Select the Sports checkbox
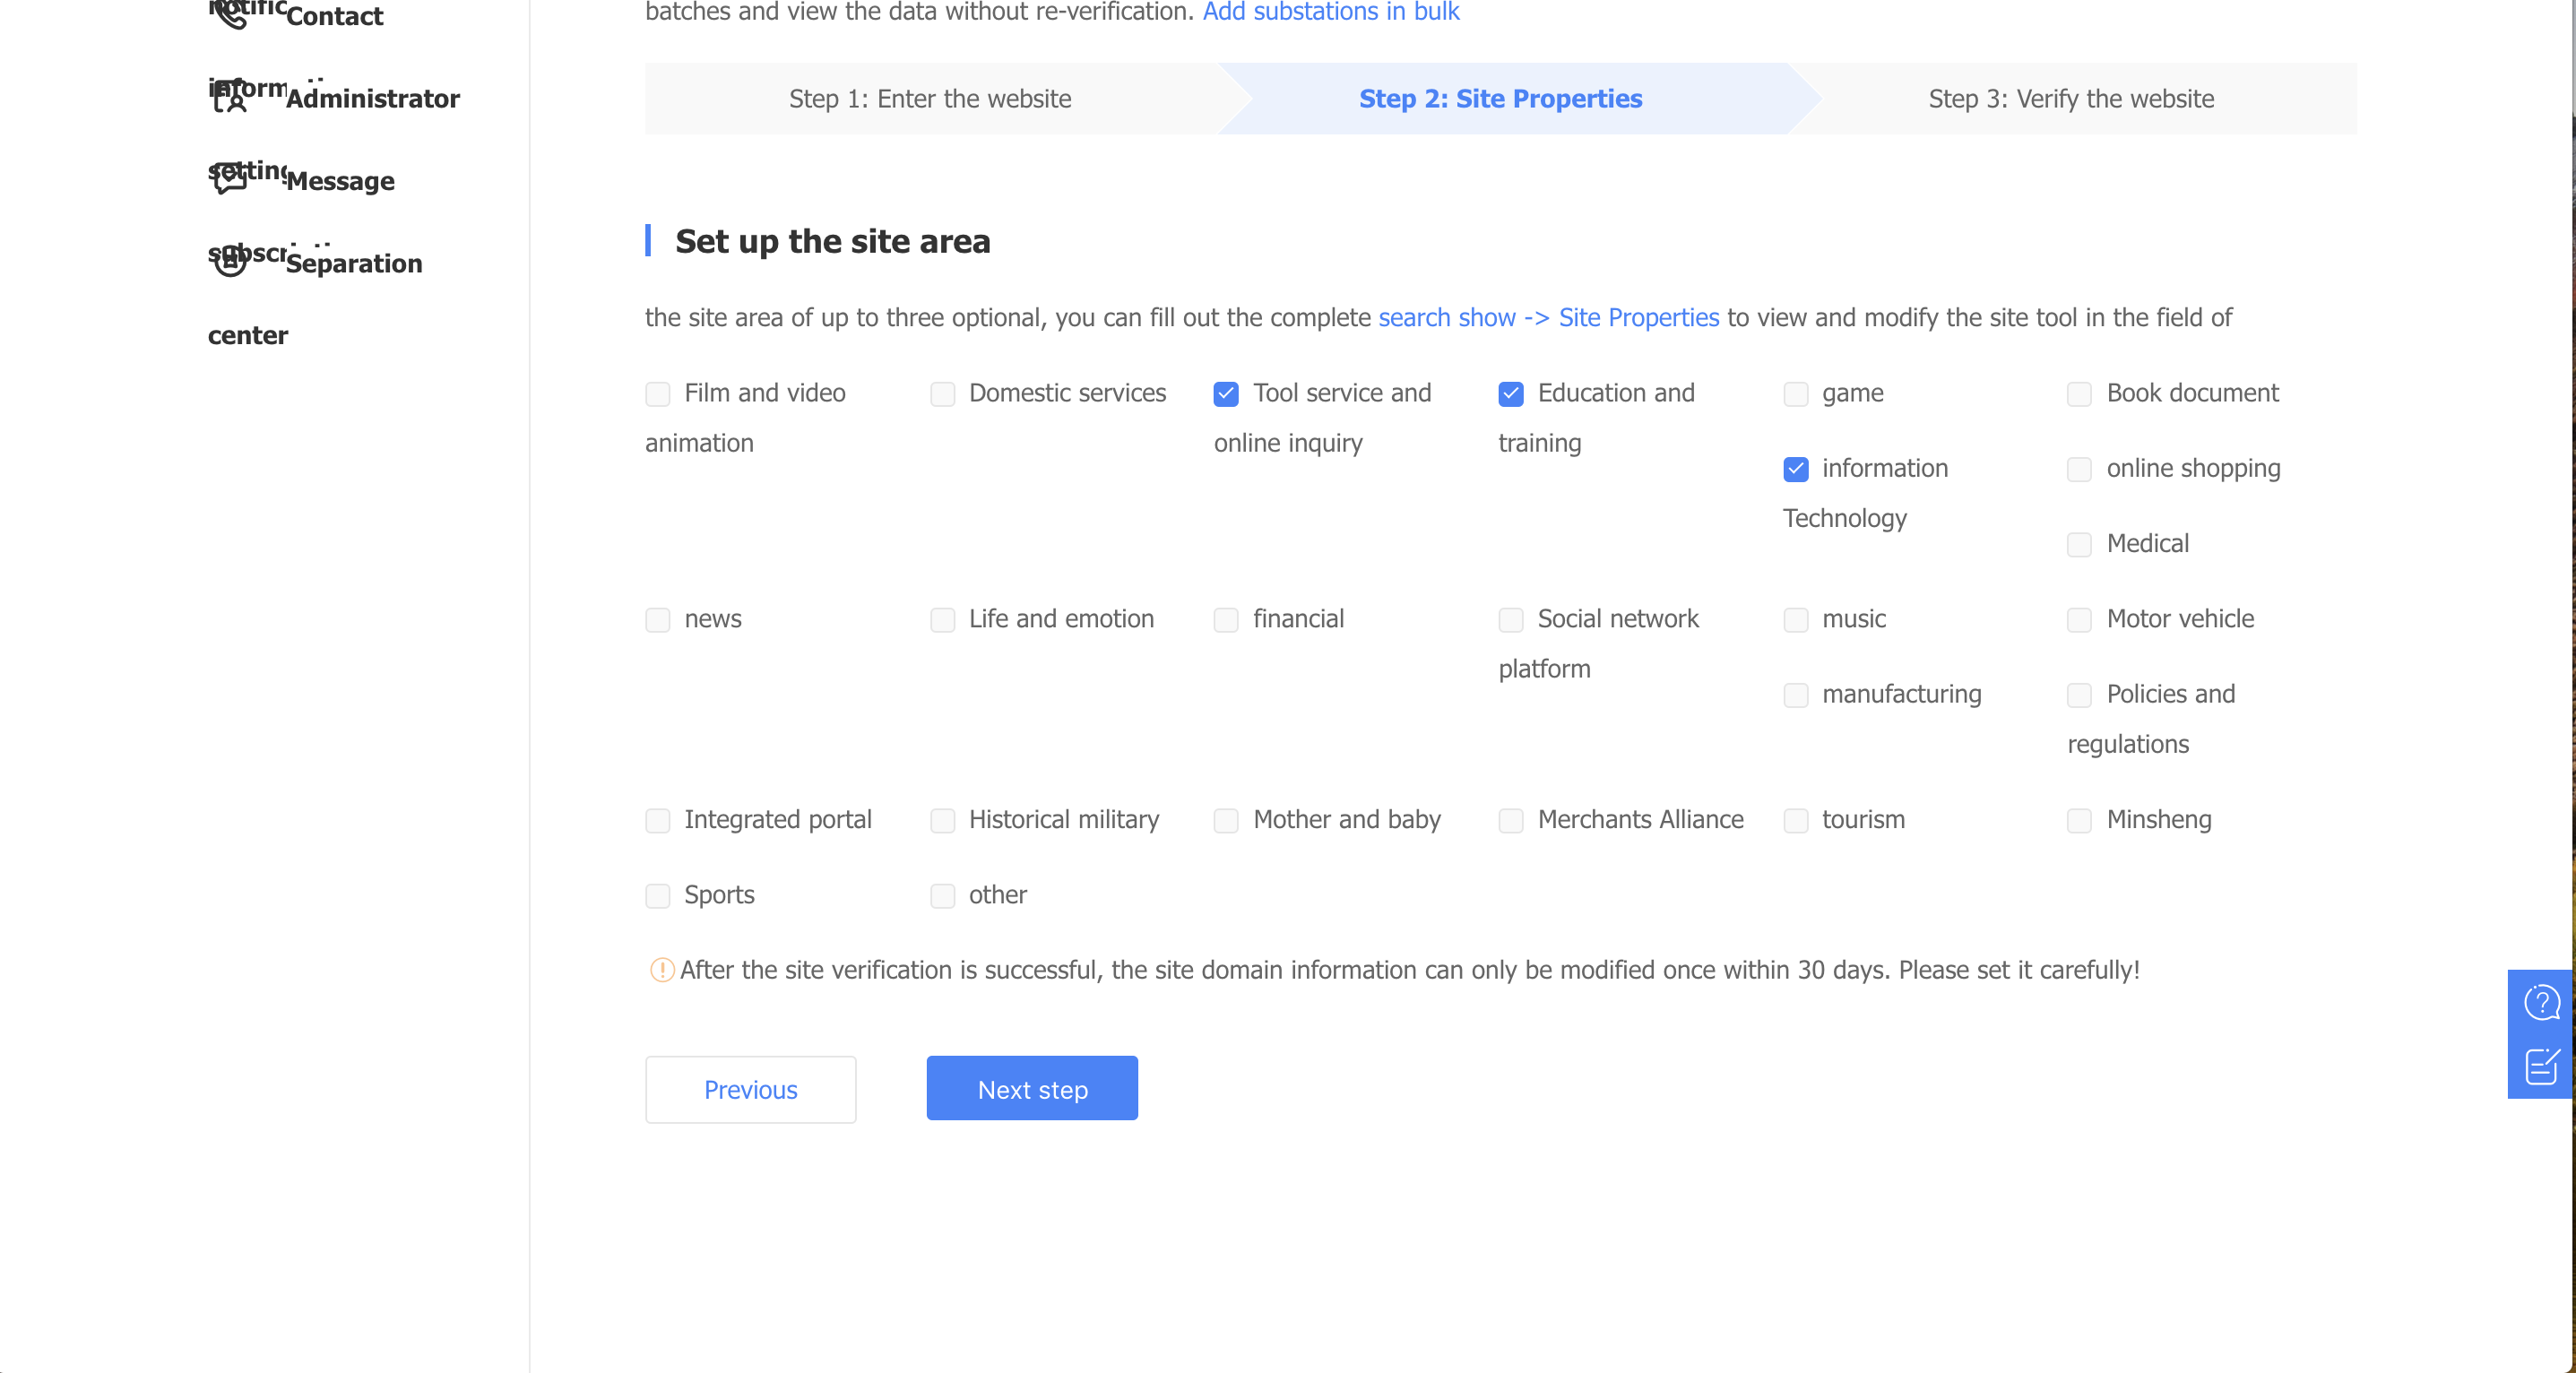Screen dimensions: 2576x1373 click(658, 896)
